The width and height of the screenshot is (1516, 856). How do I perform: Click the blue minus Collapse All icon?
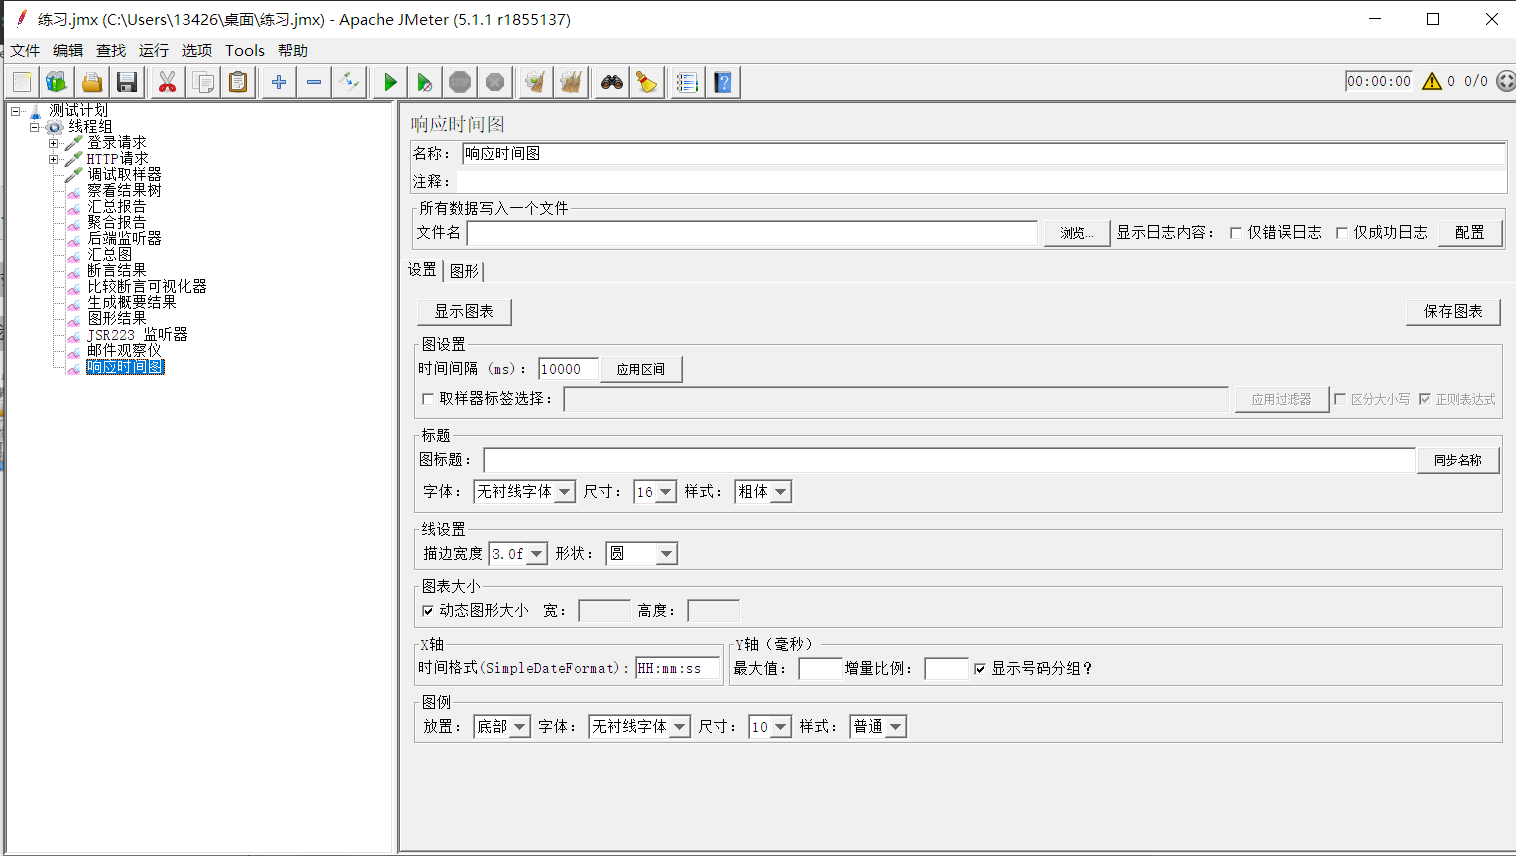click(x=314, y=82)
